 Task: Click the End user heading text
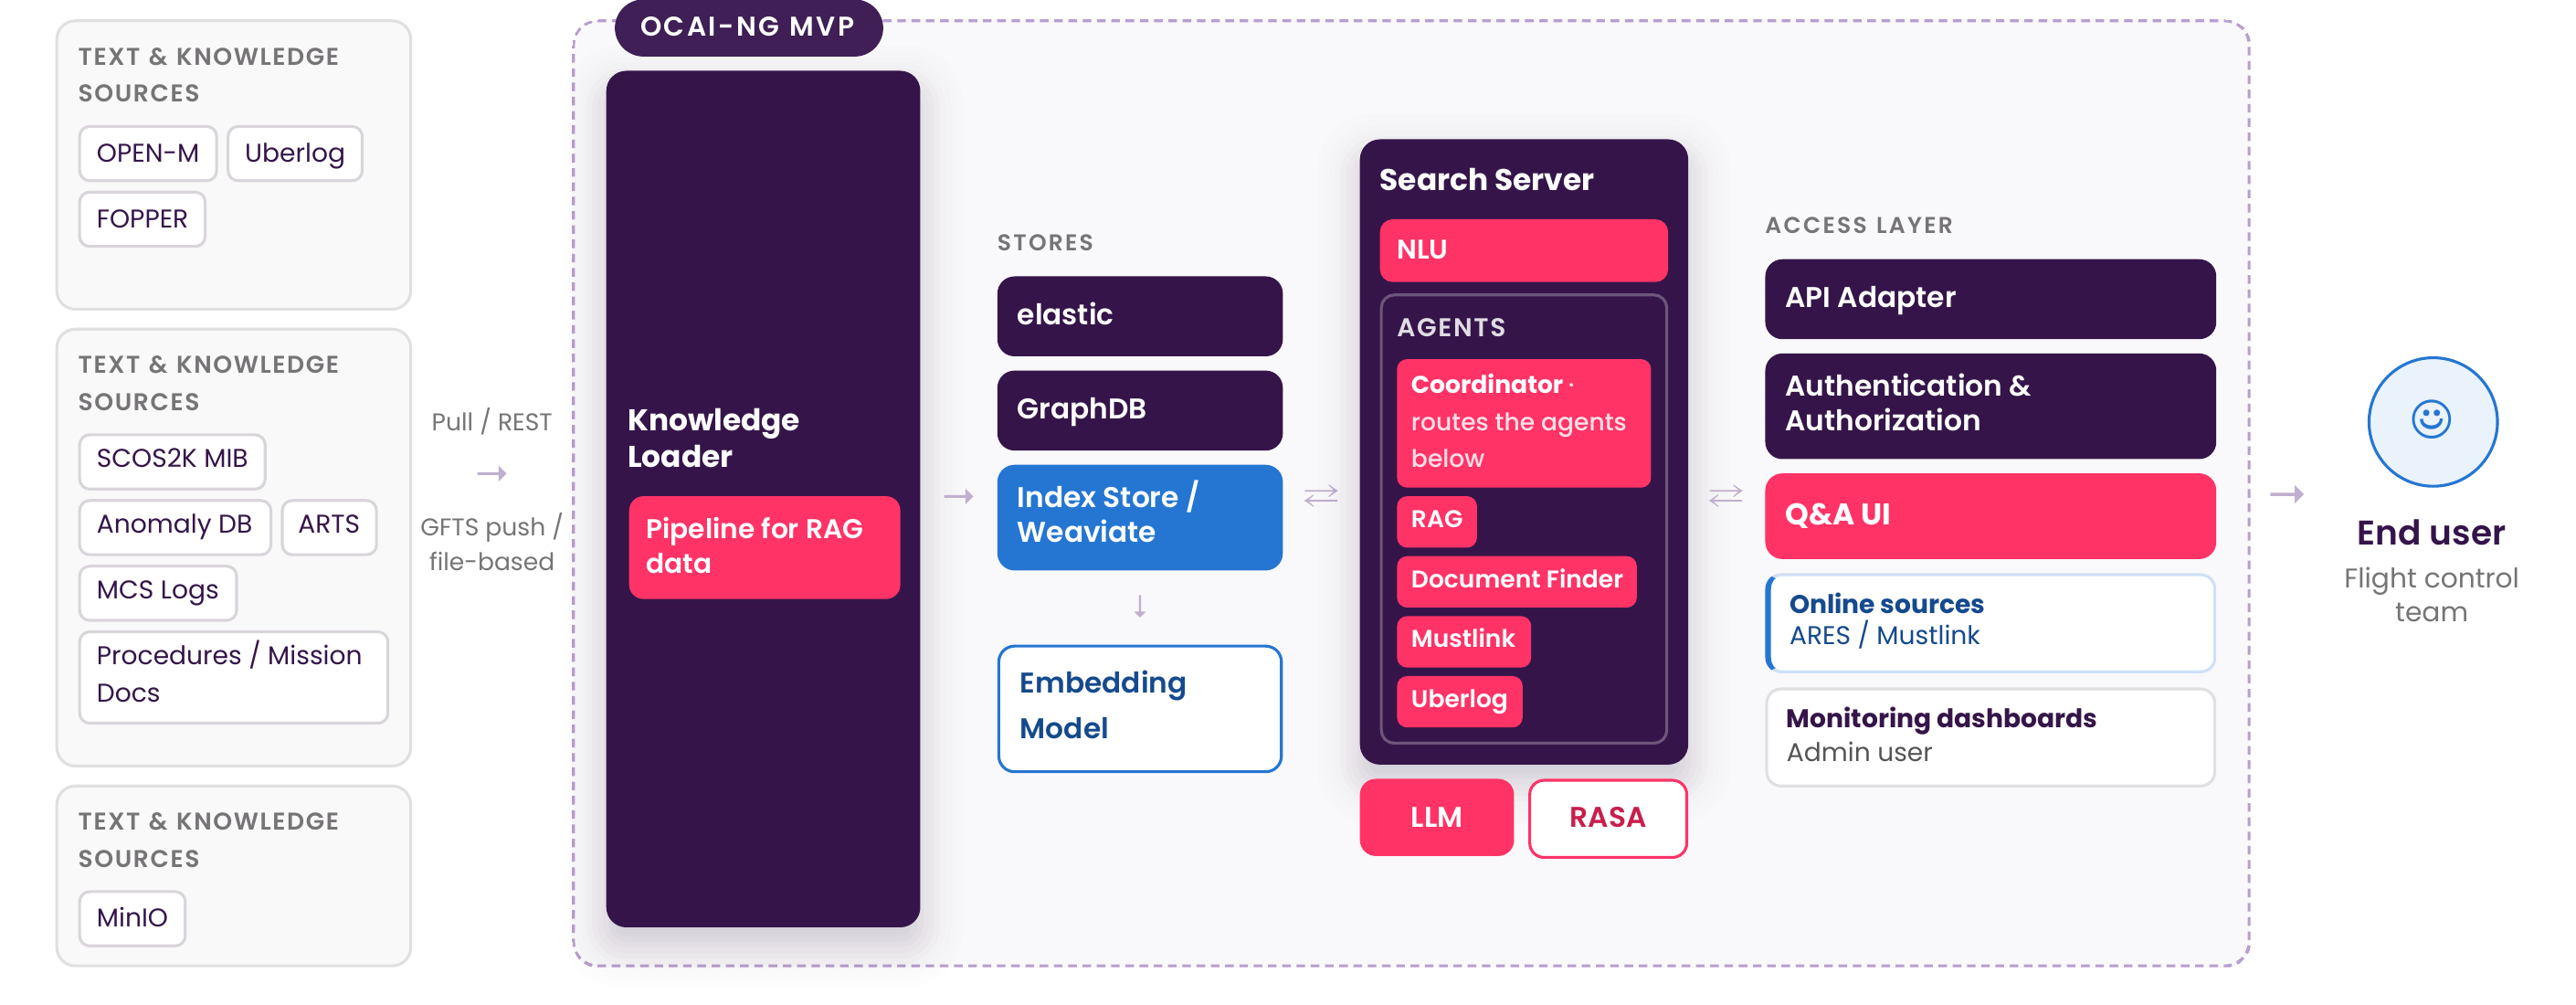(x=2430, y=533)
